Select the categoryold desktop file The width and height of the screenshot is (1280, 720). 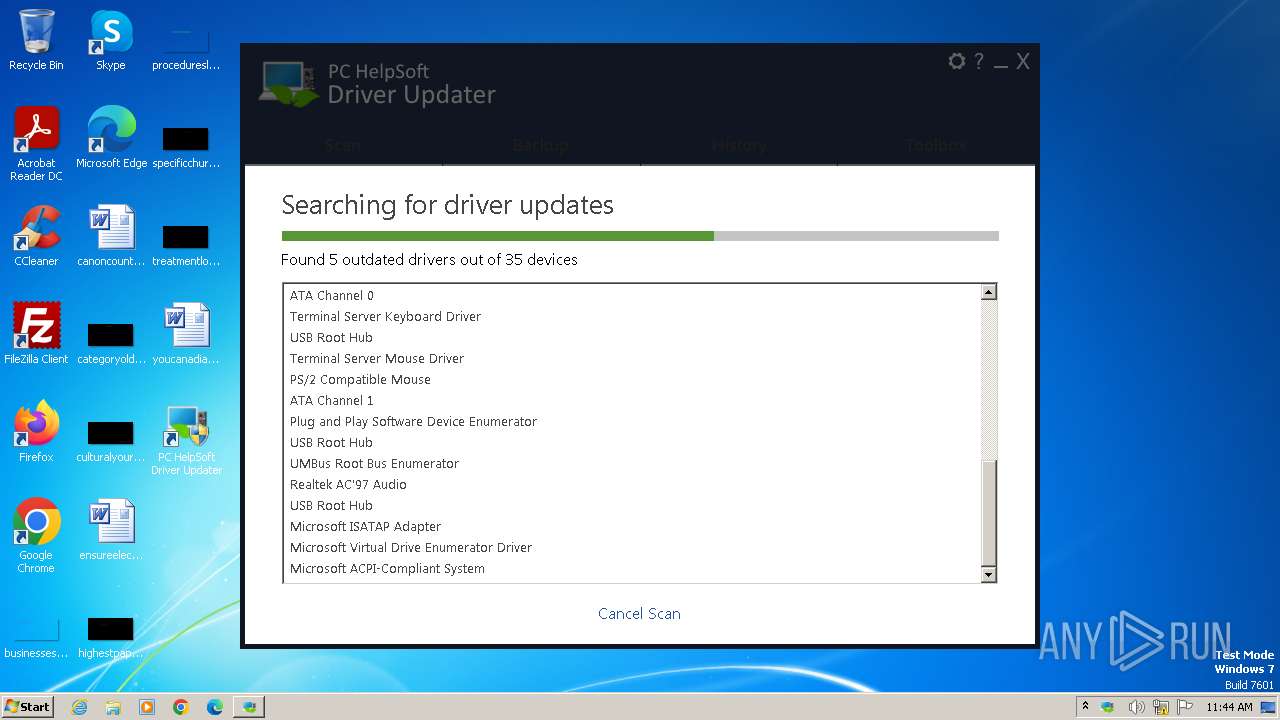point(111,342)
